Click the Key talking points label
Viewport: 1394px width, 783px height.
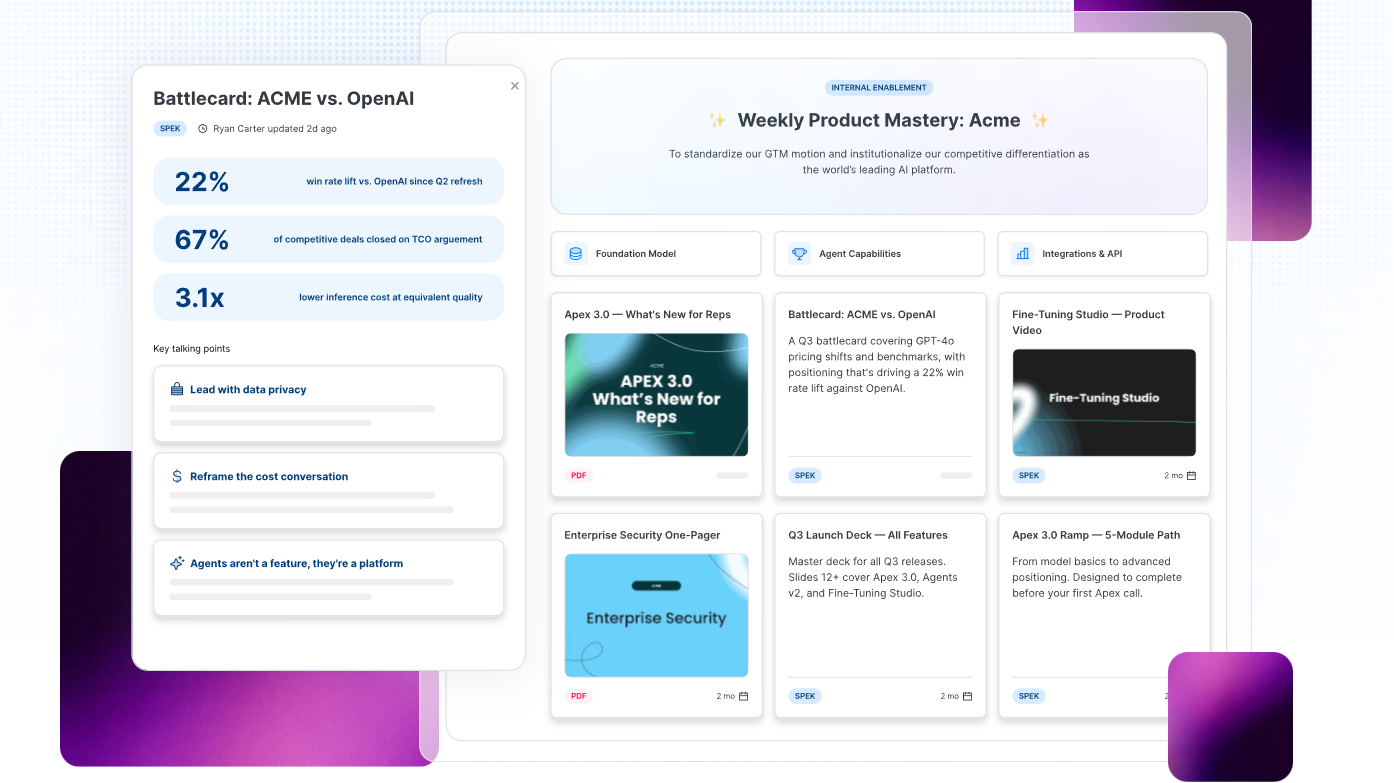click(x=192, y=349)
